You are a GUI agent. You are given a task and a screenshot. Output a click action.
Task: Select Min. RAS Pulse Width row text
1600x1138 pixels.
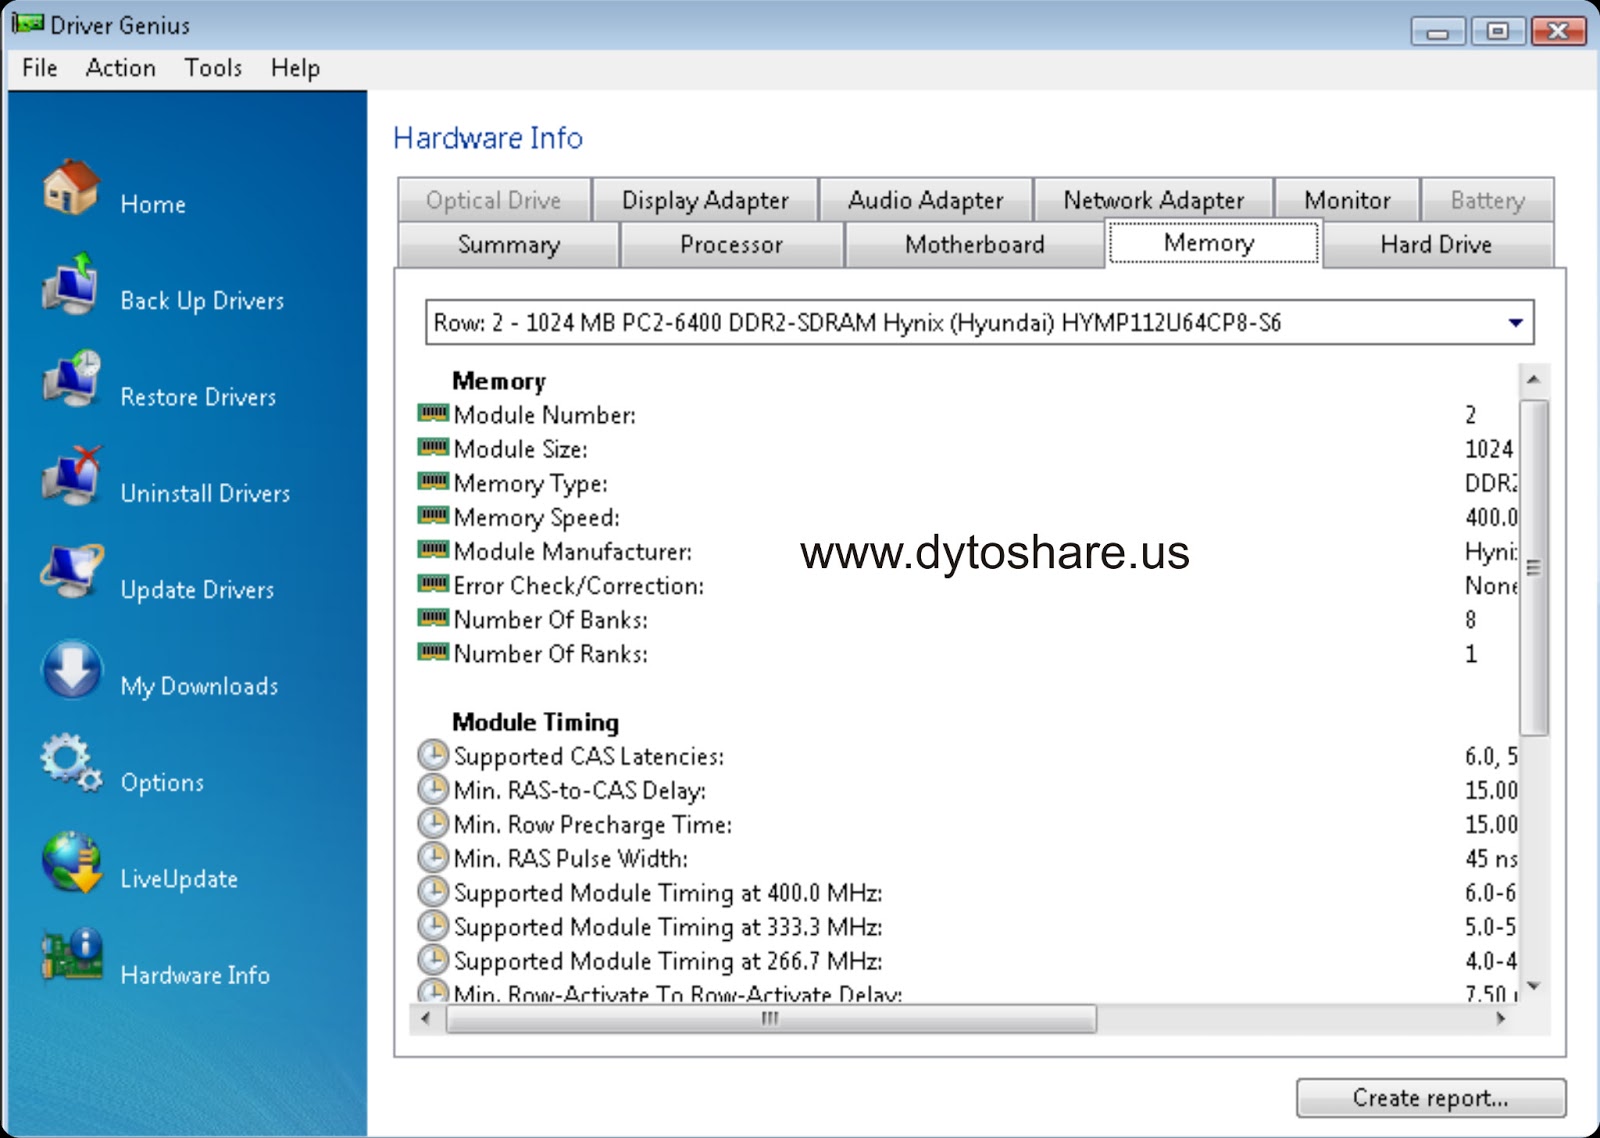tap(570, 858)
